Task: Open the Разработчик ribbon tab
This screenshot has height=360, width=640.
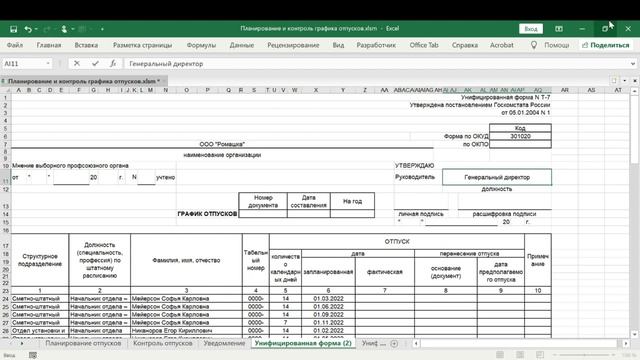Action: 376,45
